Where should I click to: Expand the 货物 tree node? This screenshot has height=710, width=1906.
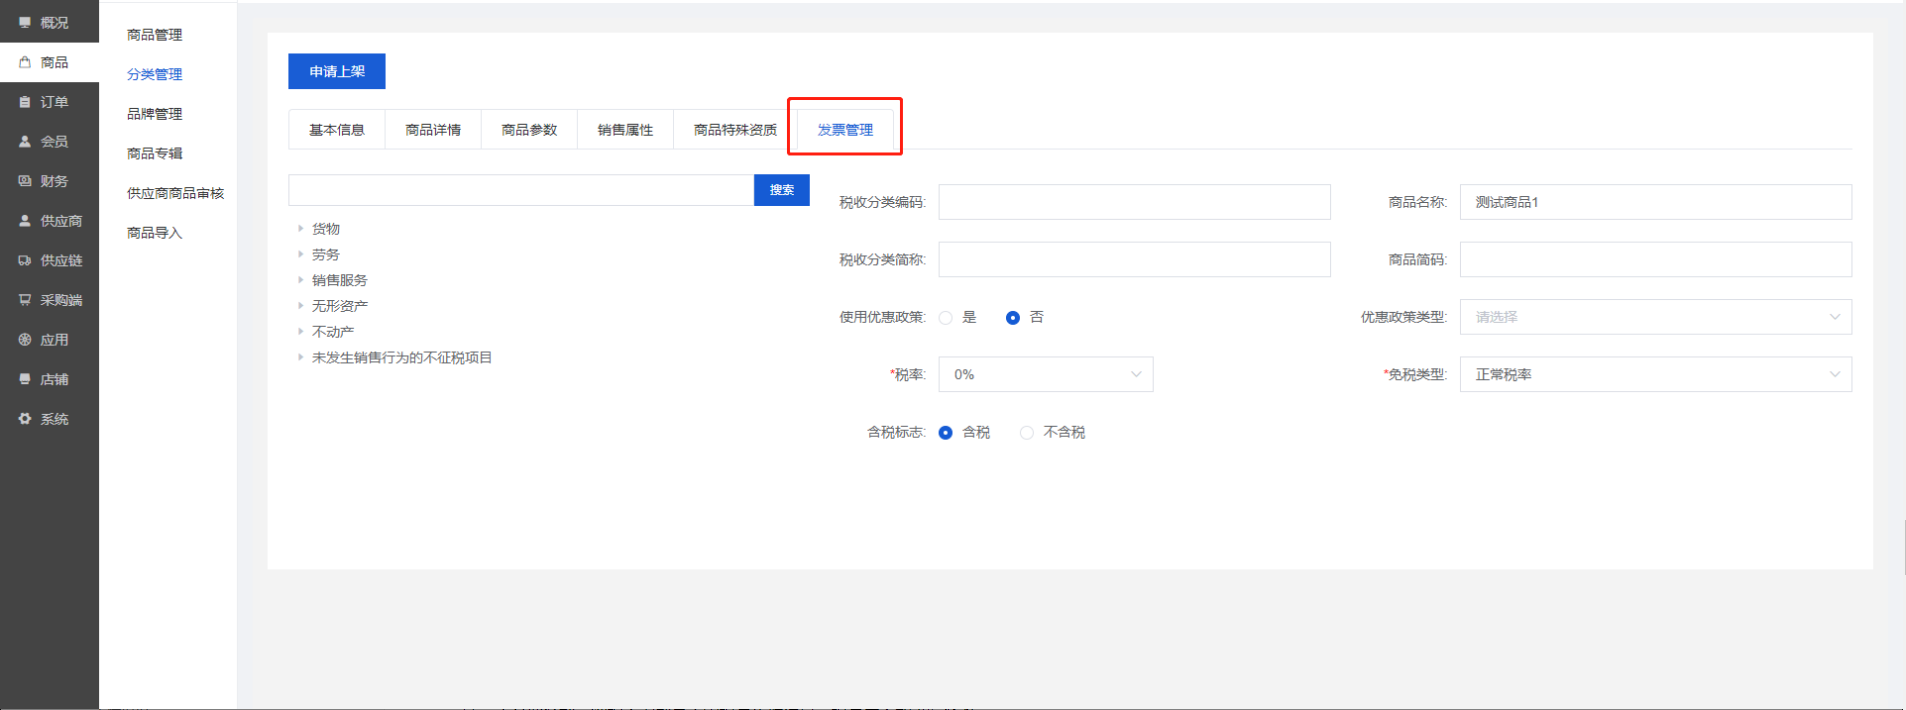click(300, 229)
